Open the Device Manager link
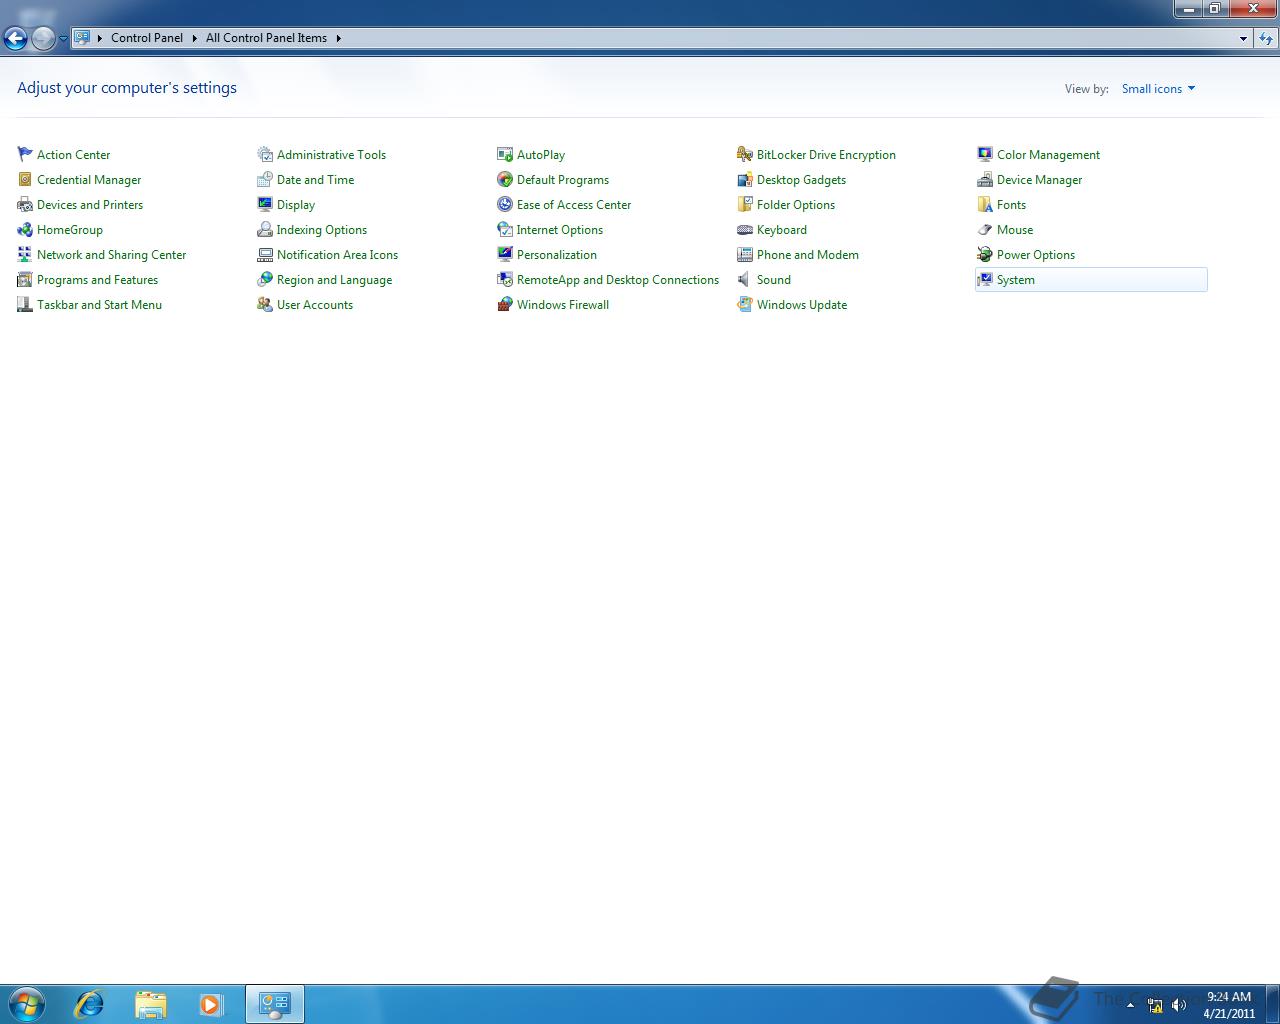The image size is (1280, 1024). 1039,180
